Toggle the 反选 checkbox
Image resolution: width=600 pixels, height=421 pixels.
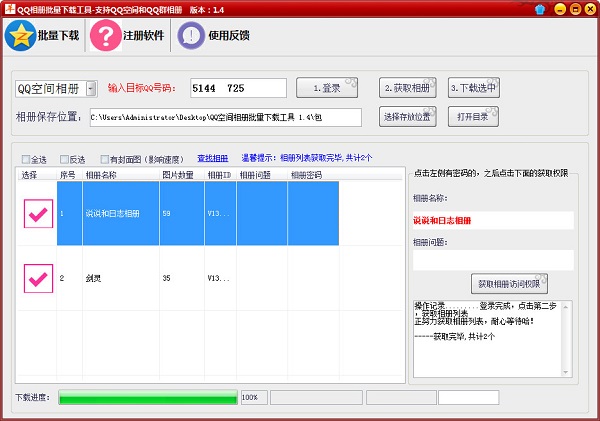[x=64, y=159]
